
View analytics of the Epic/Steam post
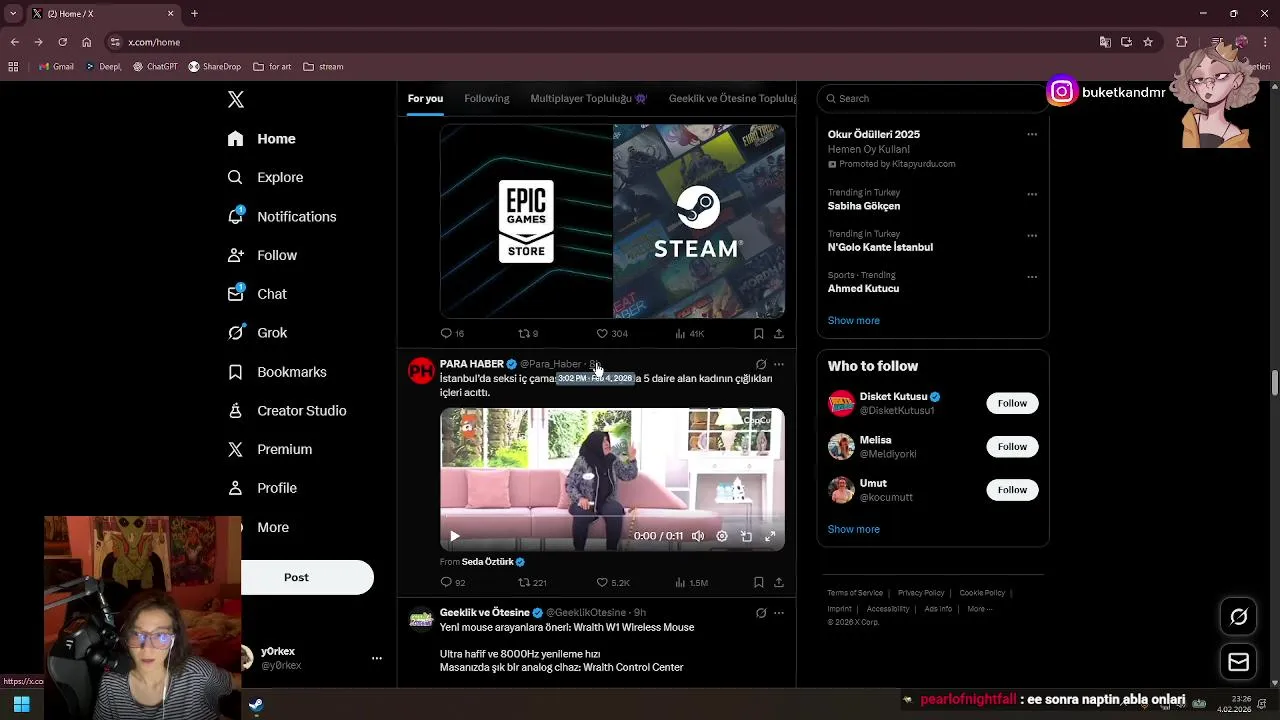coord(690,333)
